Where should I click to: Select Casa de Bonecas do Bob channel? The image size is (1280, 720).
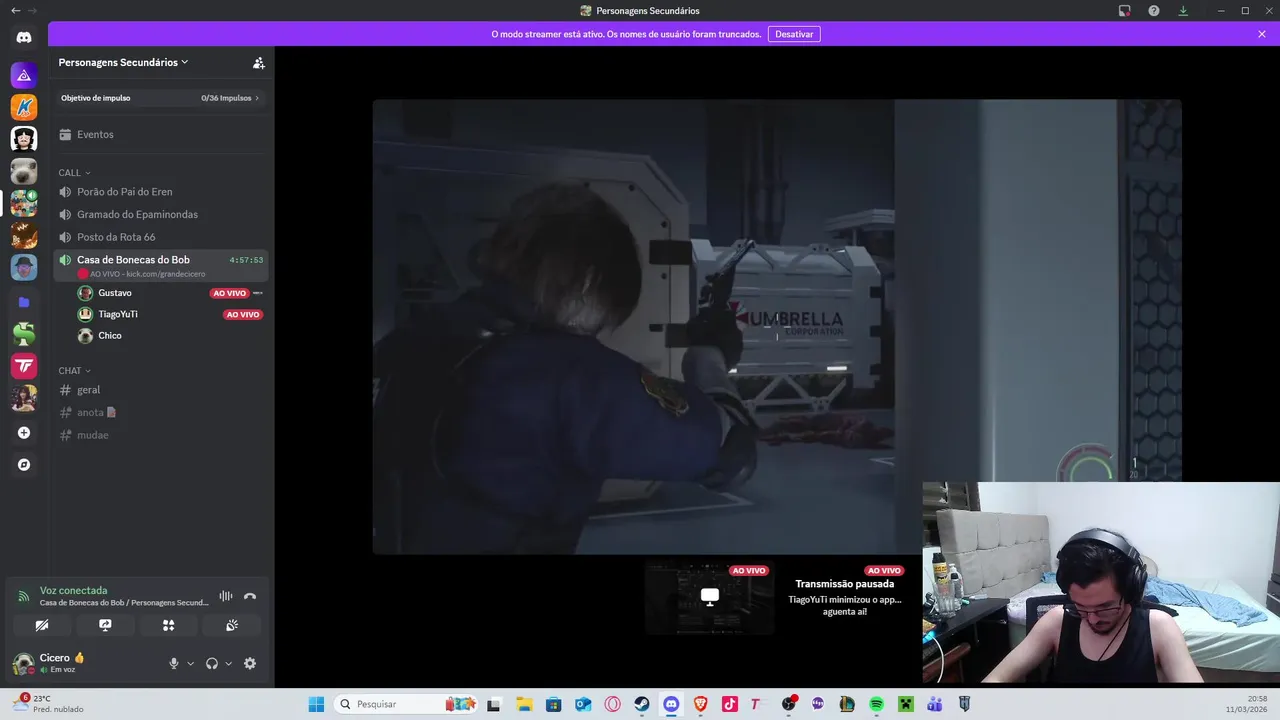click(161, 265)
